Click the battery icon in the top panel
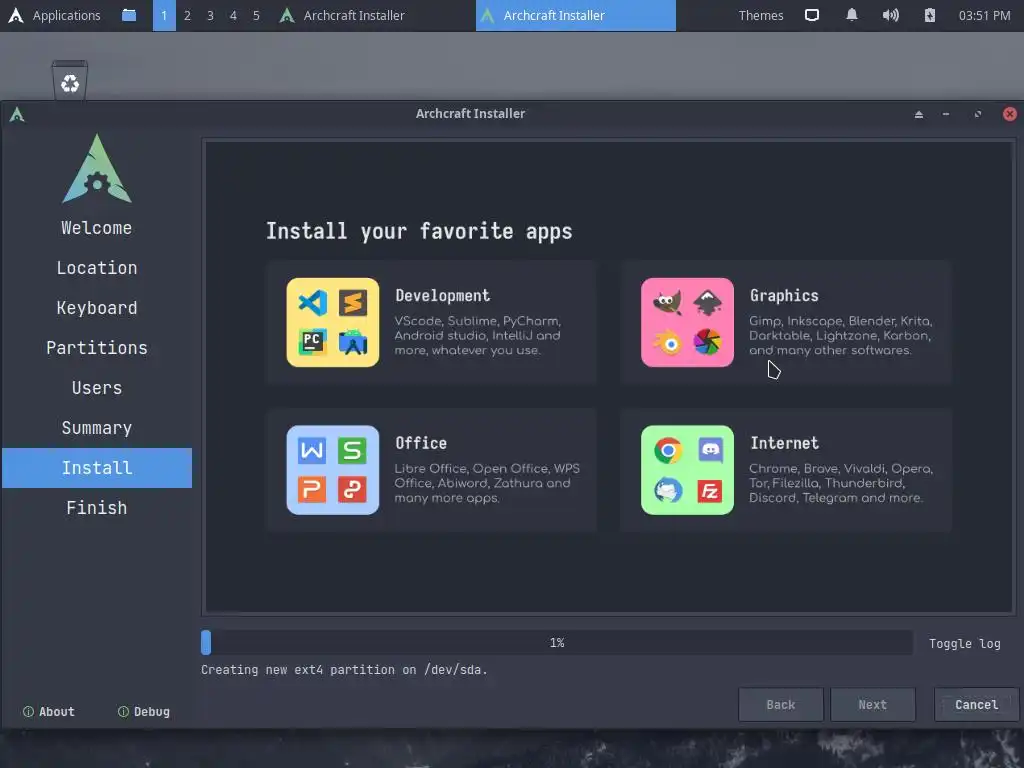1024x768 pixels. tap(929, 15)
